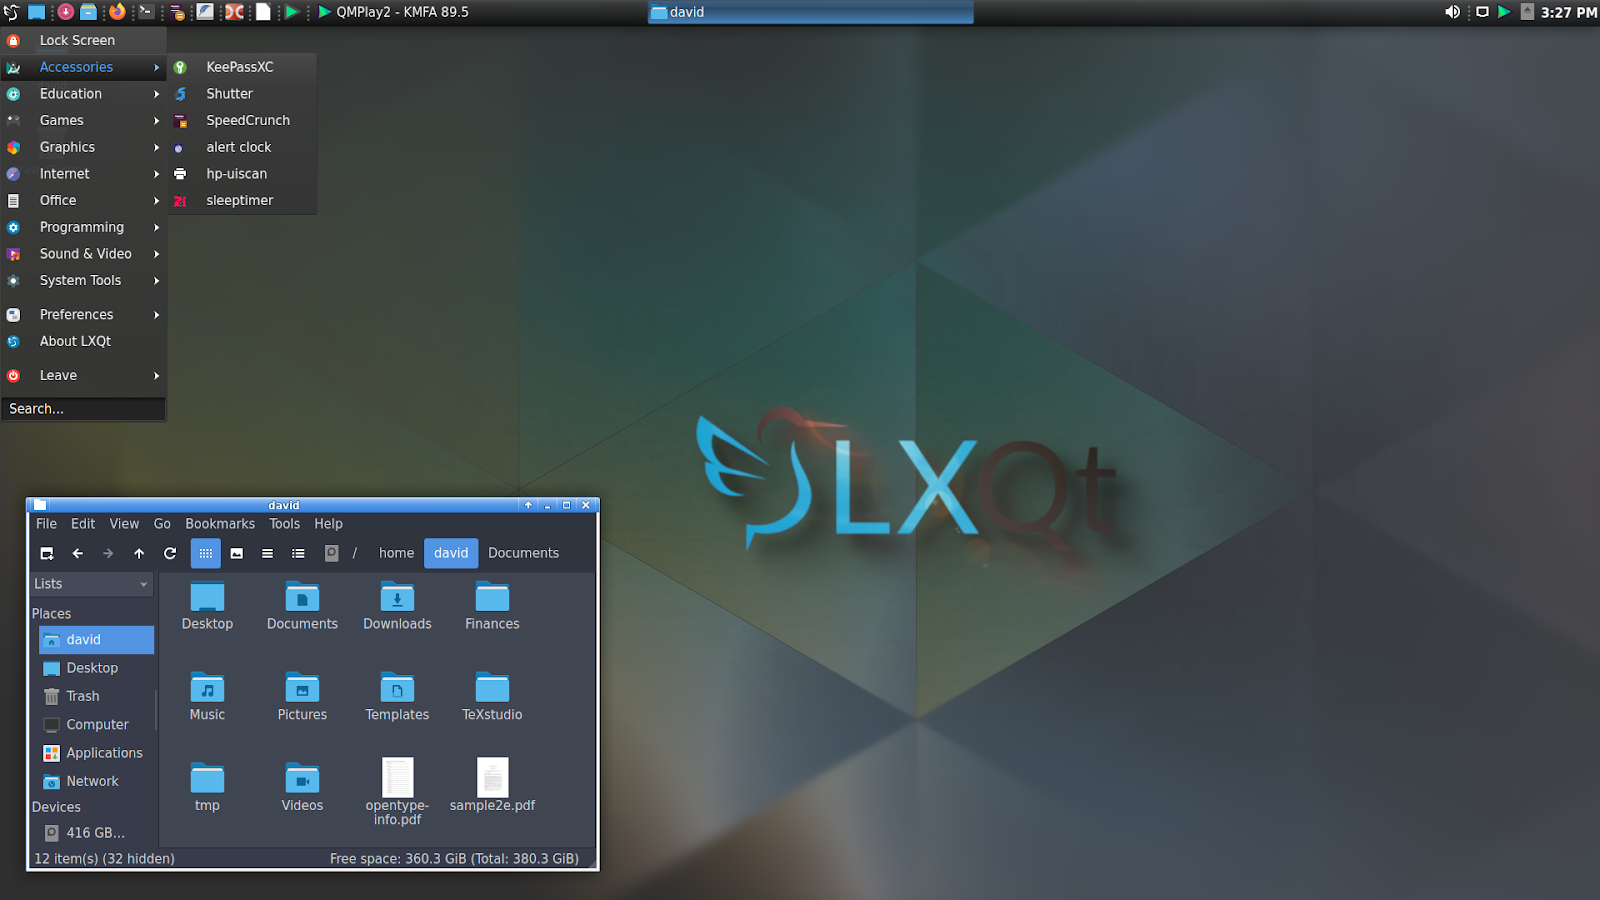This screenshot has width=1600, height=900.
Task: Expand the System Tools submenu
Action: [x=84, y=281]
